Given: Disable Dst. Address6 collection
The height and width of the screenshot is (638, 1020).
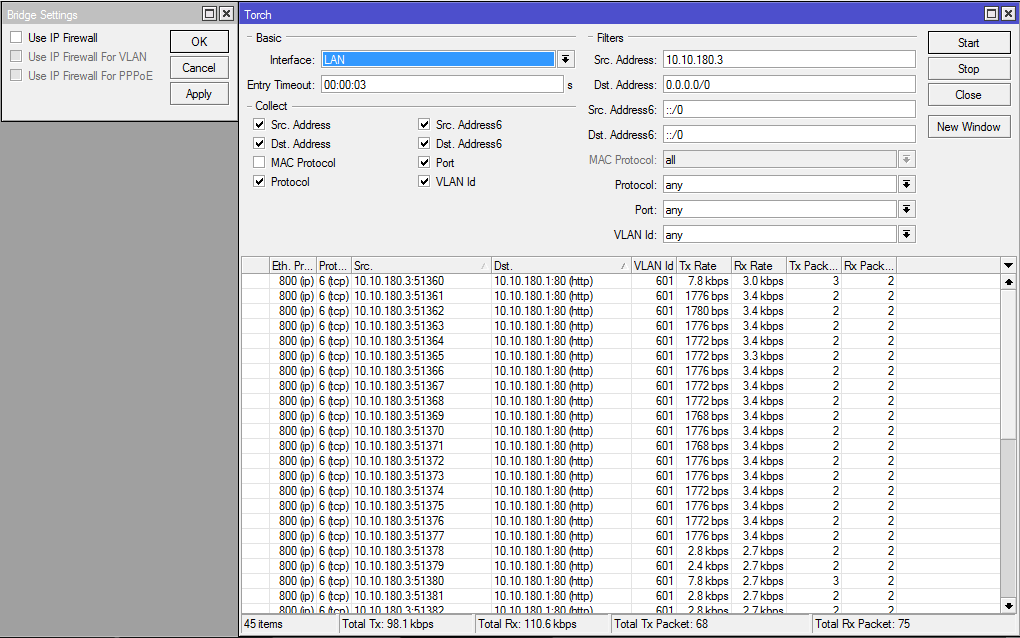Looking at the screenshot, I should click(424, 143).
